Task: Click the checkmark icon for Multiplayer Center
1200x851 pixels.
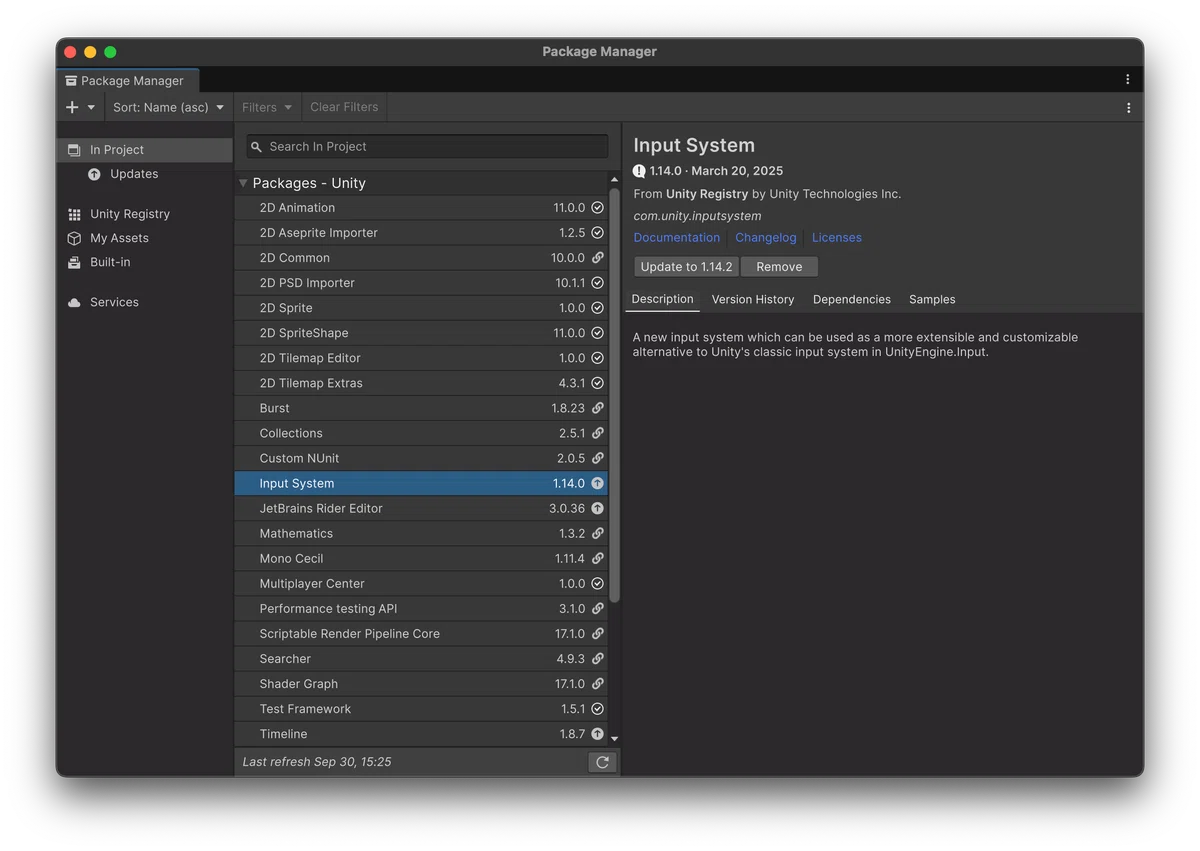Action: tap(597, 583)
